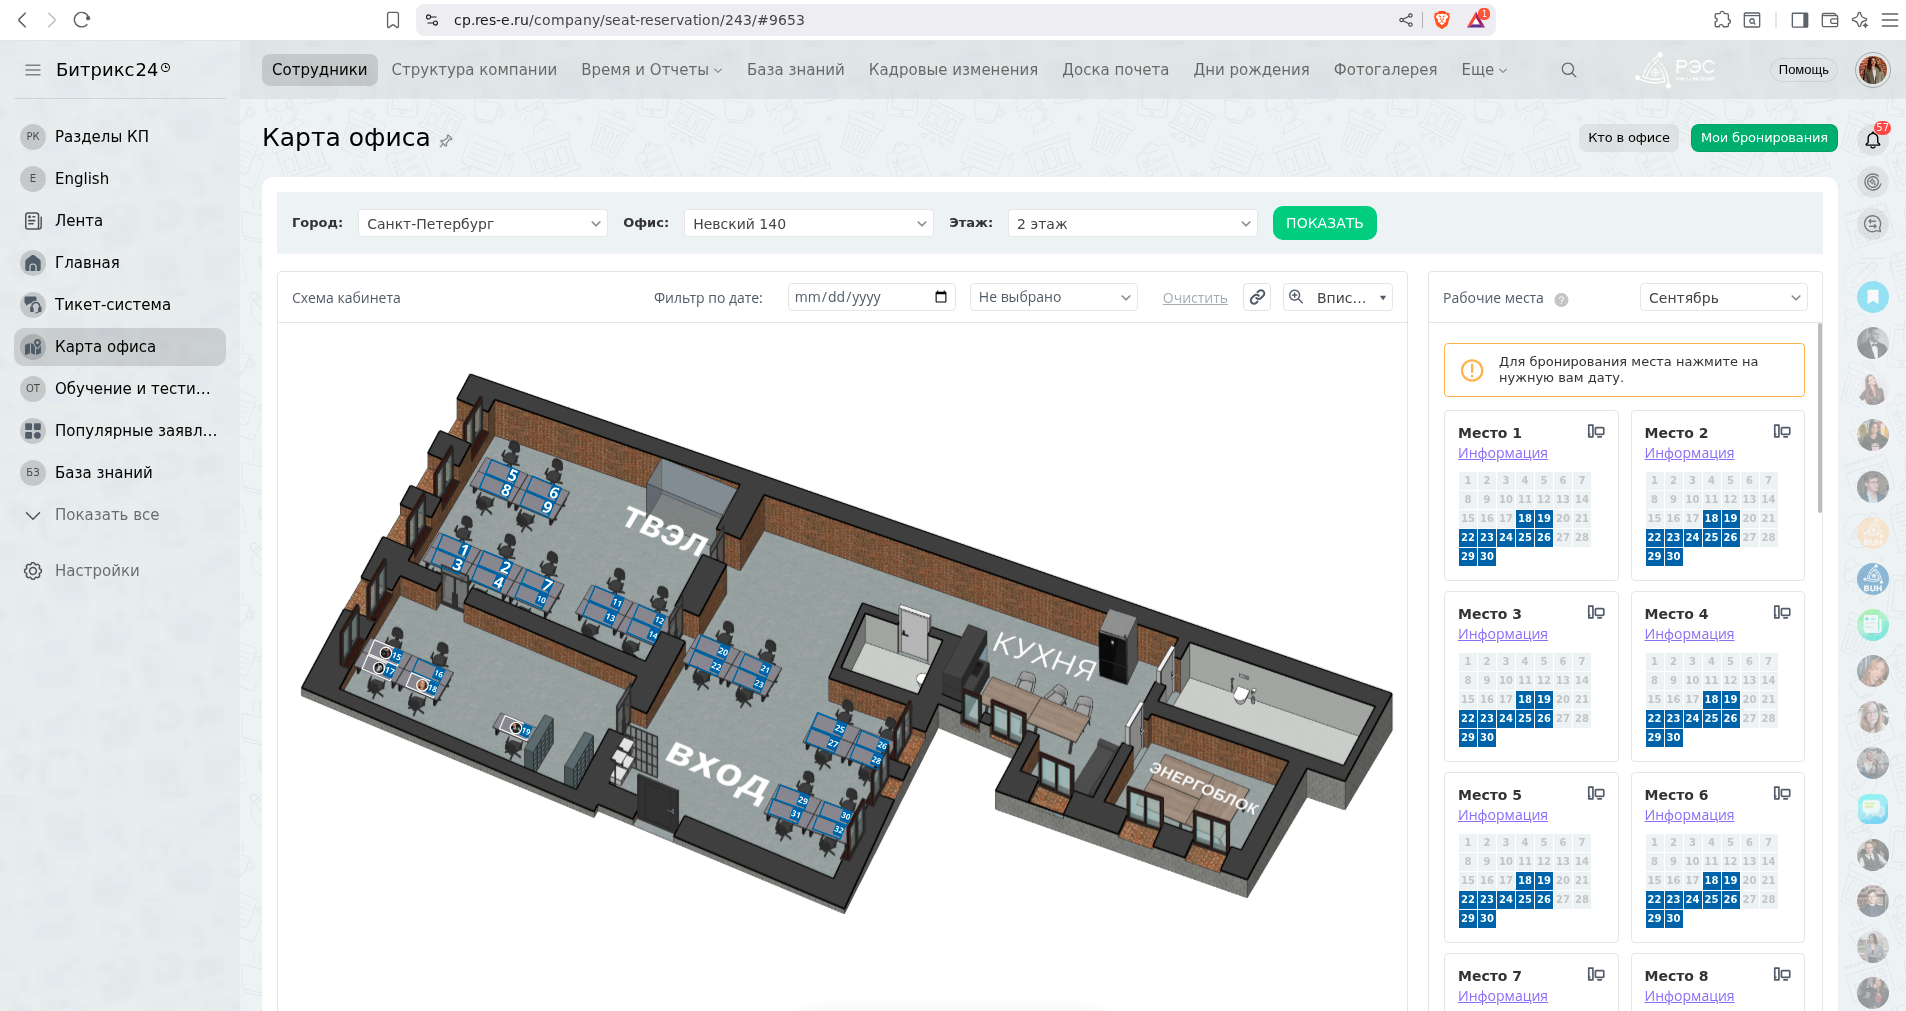
Task: Click the copy link icon in the scheme toolbar
Action: coord(1257,297)
